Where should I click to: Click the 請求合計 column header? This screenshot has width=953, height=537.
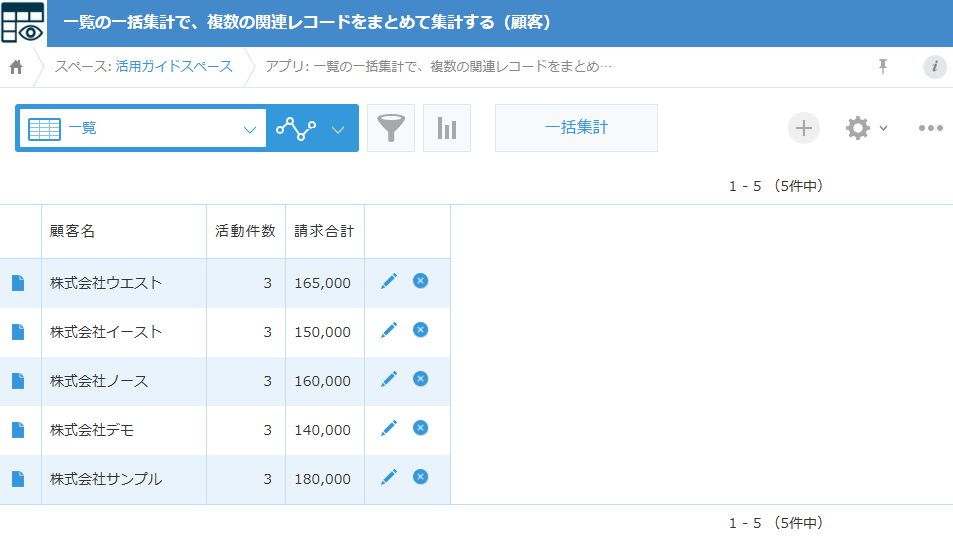325,231
